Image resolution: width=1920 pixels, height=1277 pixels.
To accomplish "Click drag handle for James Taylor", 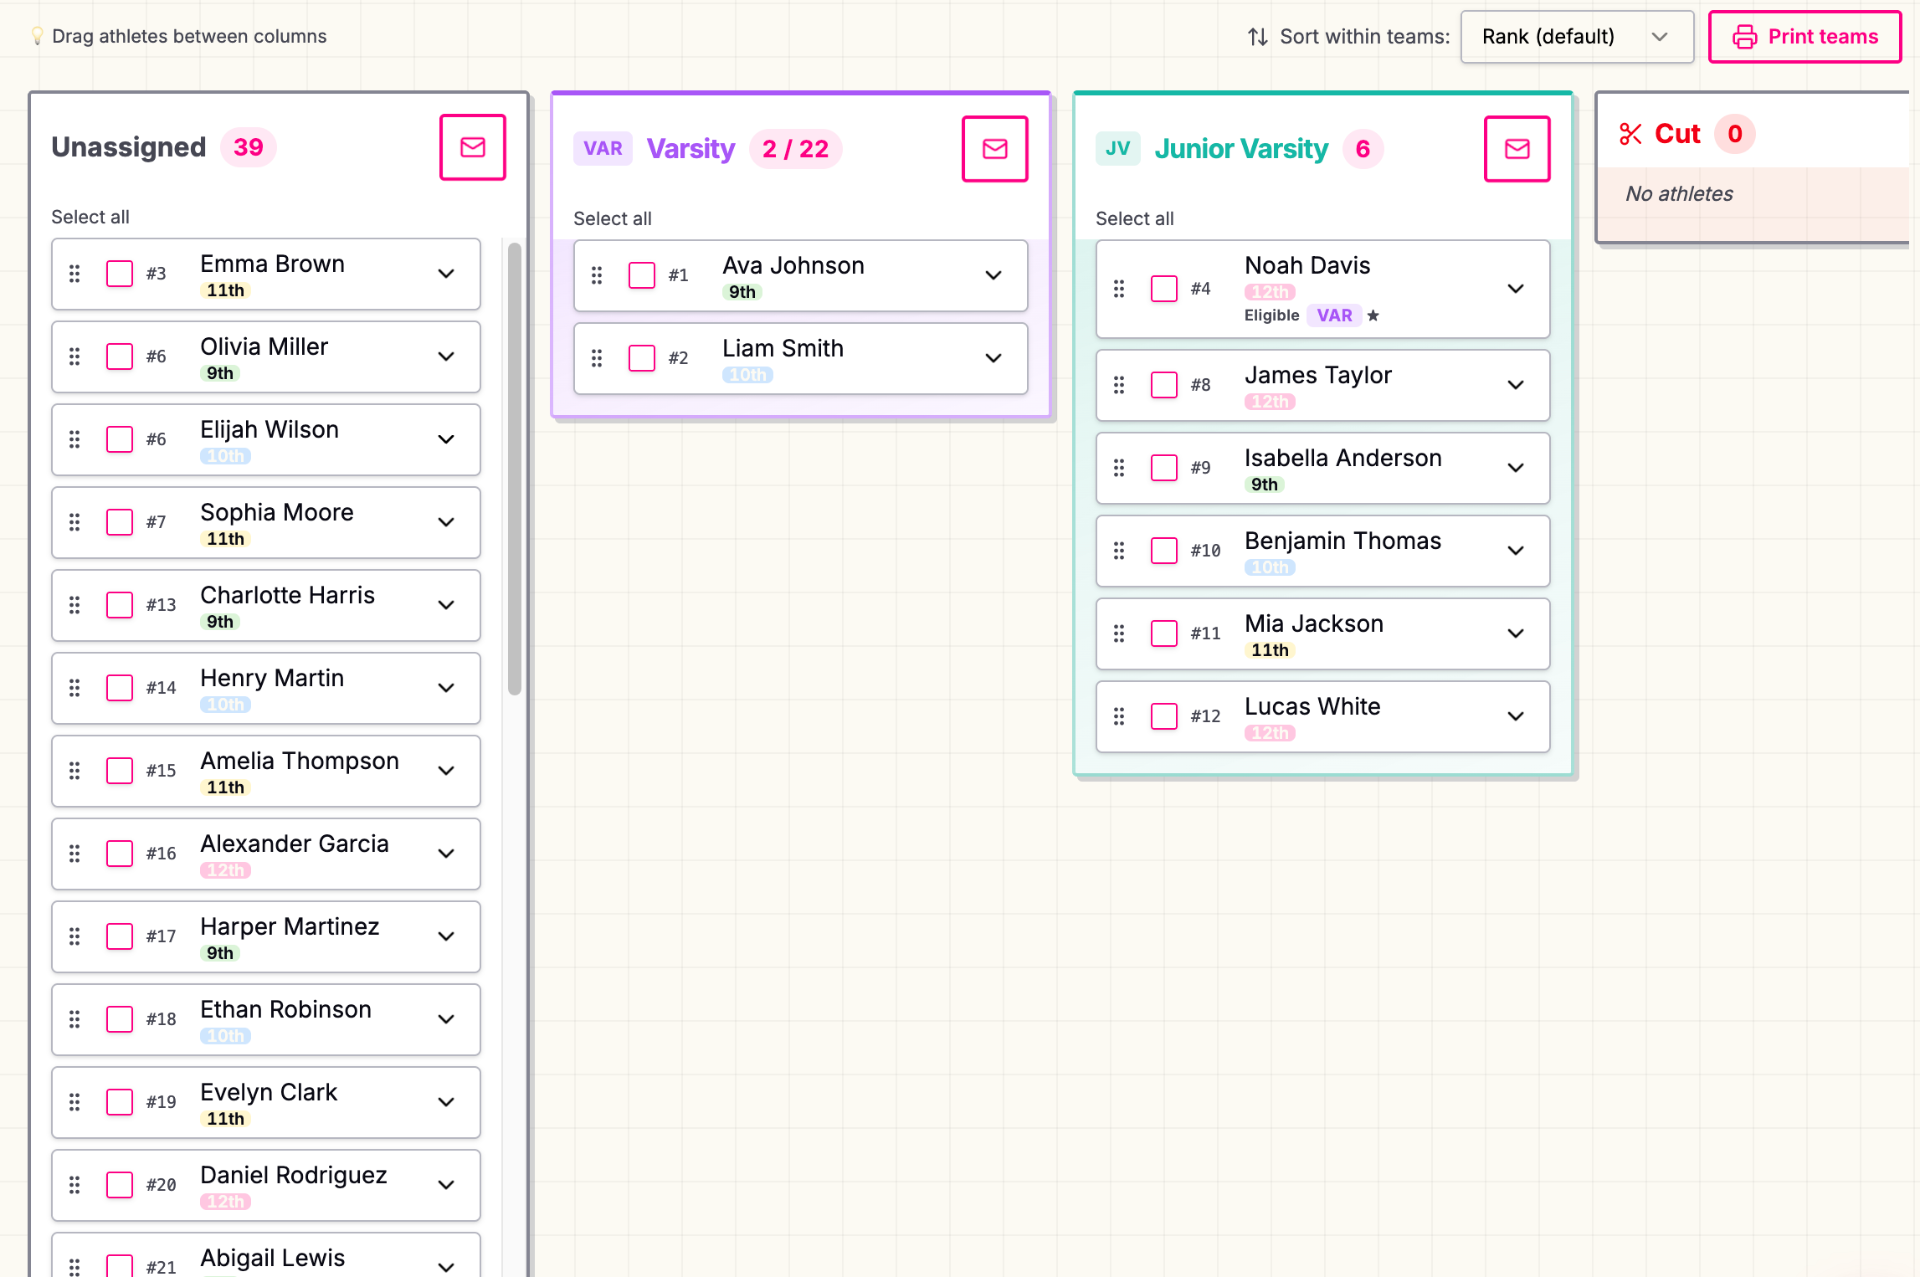I will coord(1118,385).
